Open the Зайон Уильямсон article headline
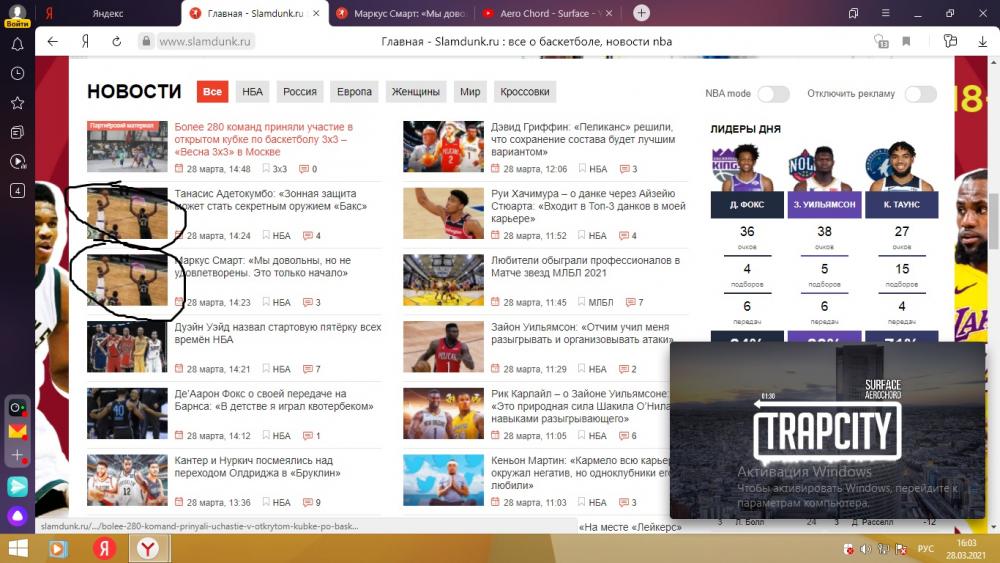 coord(580,334)
